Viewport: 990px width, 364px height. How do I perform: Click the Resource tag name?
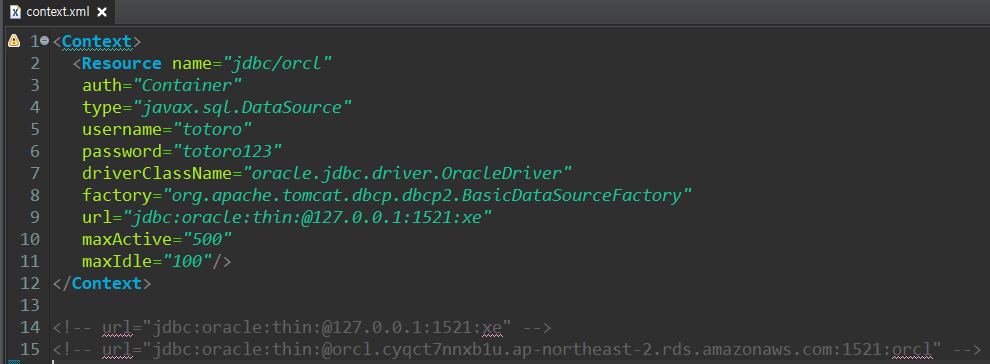click(122, 64)
